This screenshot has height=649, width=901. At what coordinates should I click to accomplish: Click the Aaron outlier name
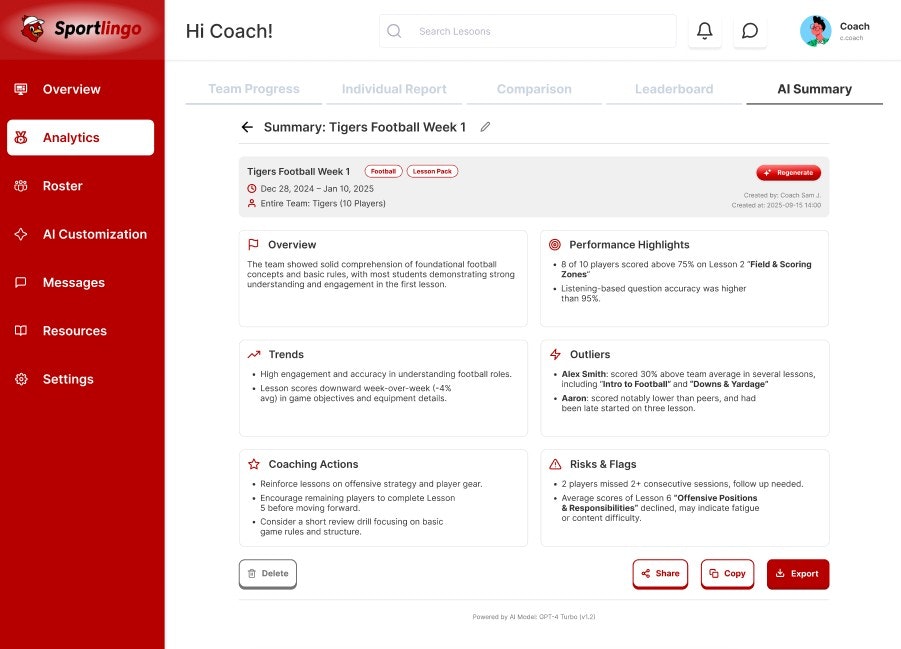point(574,398)
